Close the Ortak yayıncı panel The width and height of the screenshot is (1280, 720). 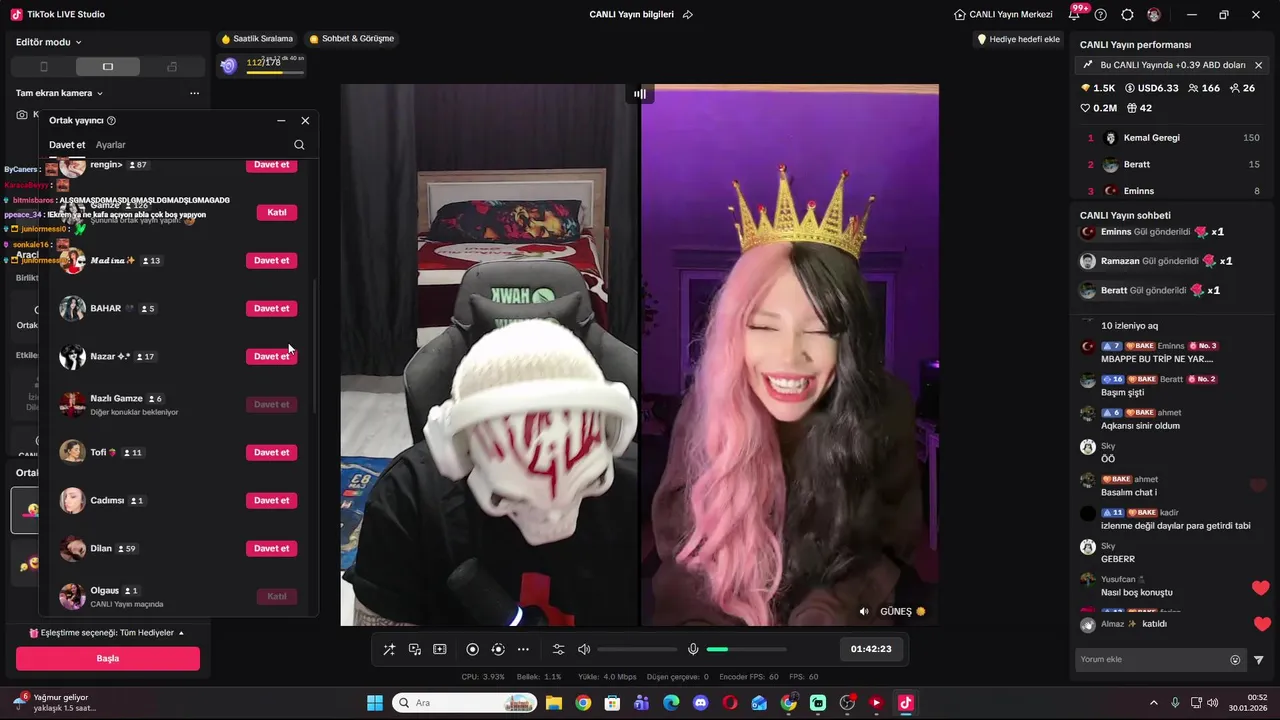[305, 120]
